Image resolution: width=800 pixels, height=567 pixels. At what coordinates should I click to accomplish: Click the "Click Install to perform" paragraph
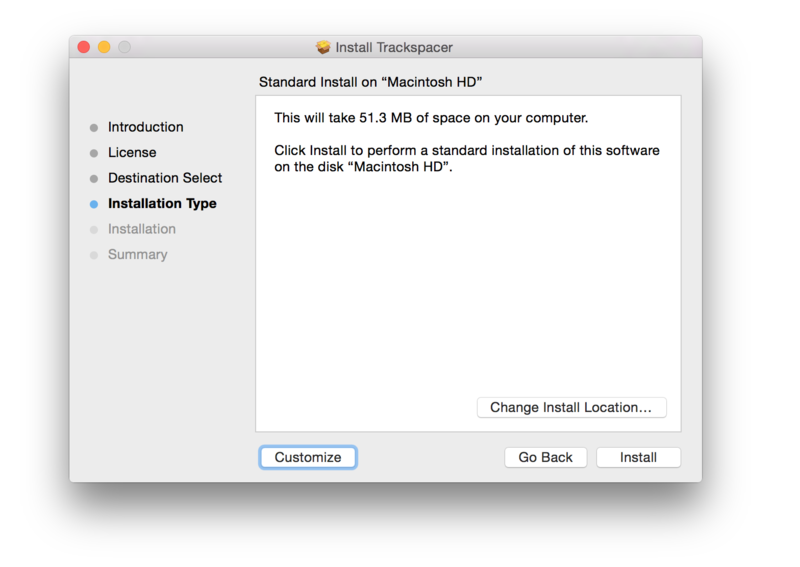pyautogui.click(x=467, y=158)
